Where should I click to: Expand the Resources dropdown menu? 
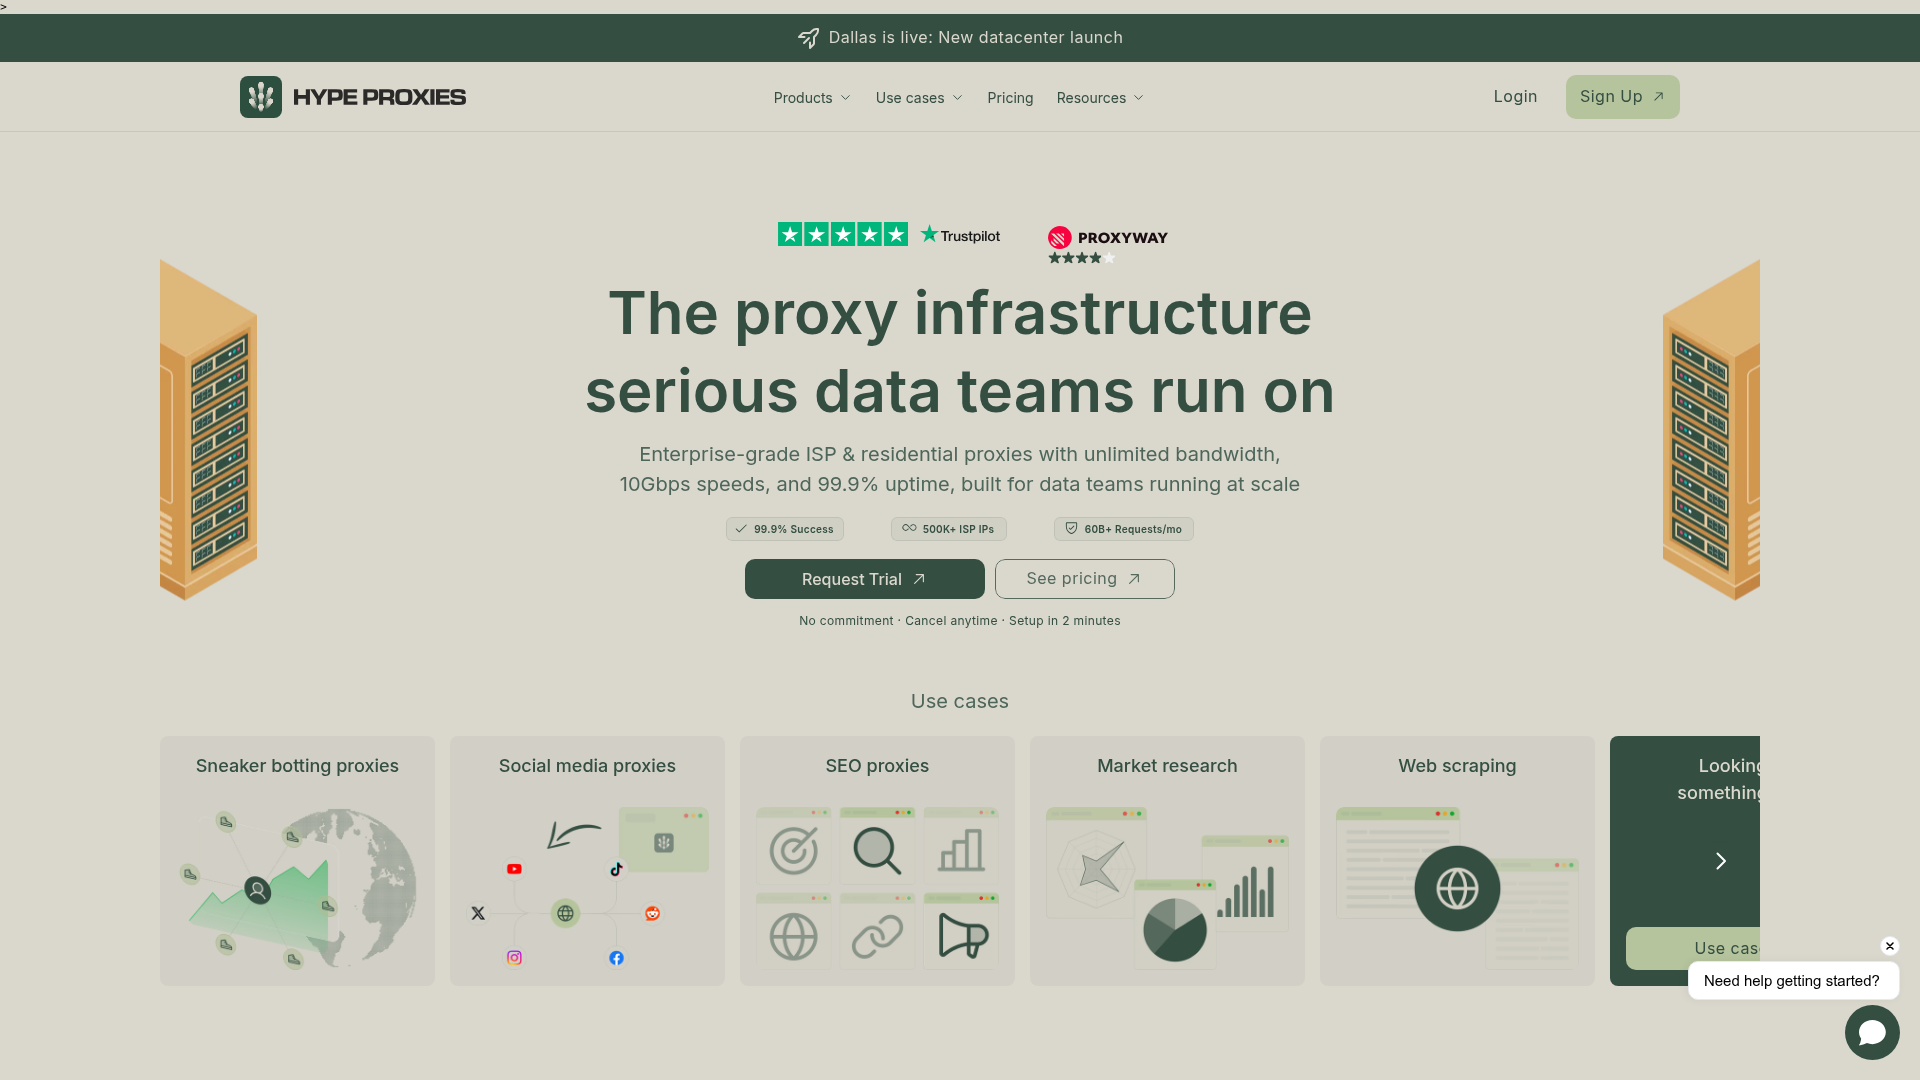click(1100, 98)
